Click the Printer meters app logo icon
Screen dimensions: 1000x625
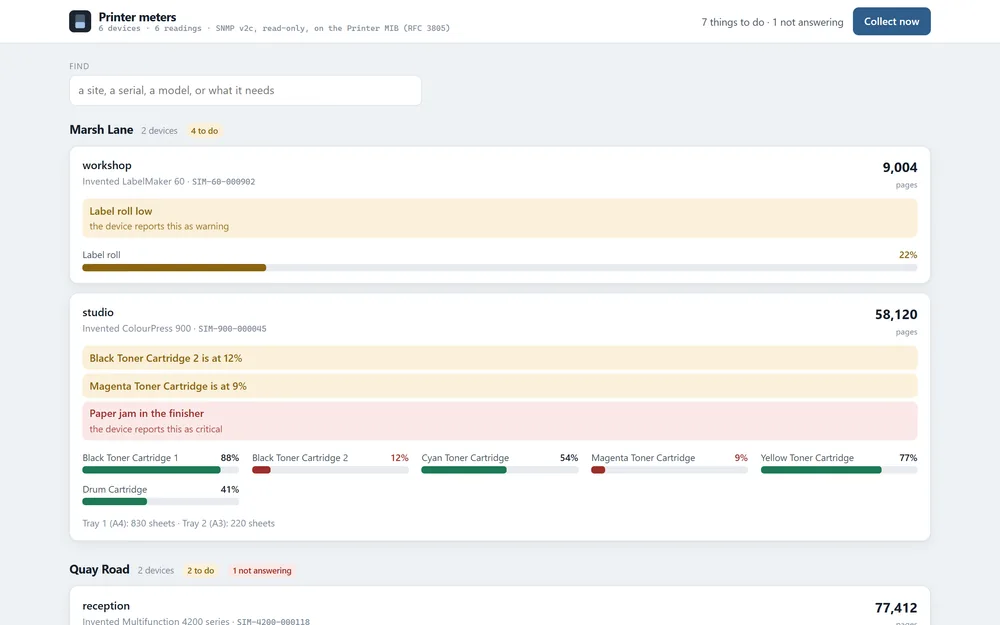(80, 22)
